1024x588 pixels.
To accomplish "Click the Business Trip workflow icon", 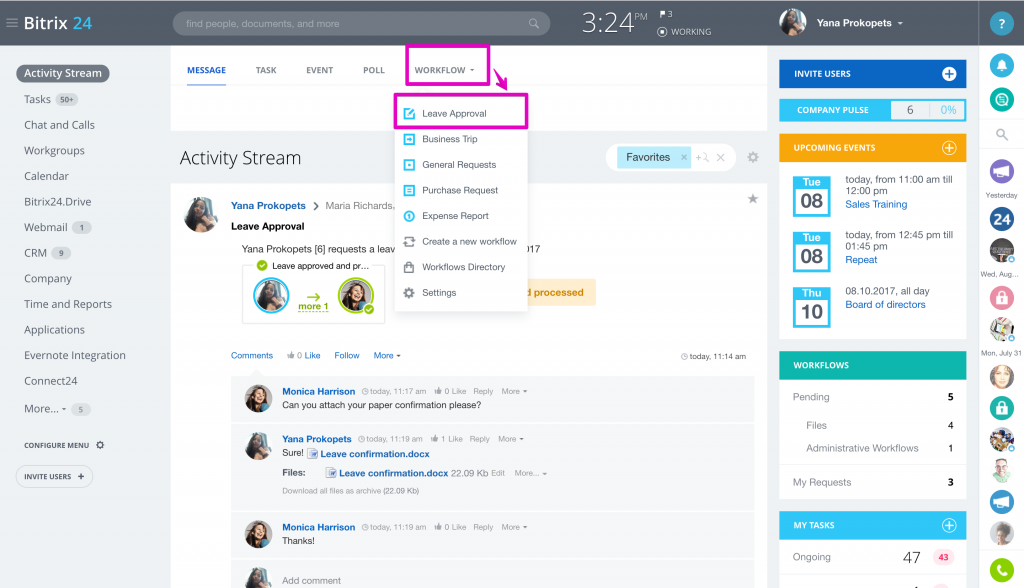I will click(x=409, y=139).
